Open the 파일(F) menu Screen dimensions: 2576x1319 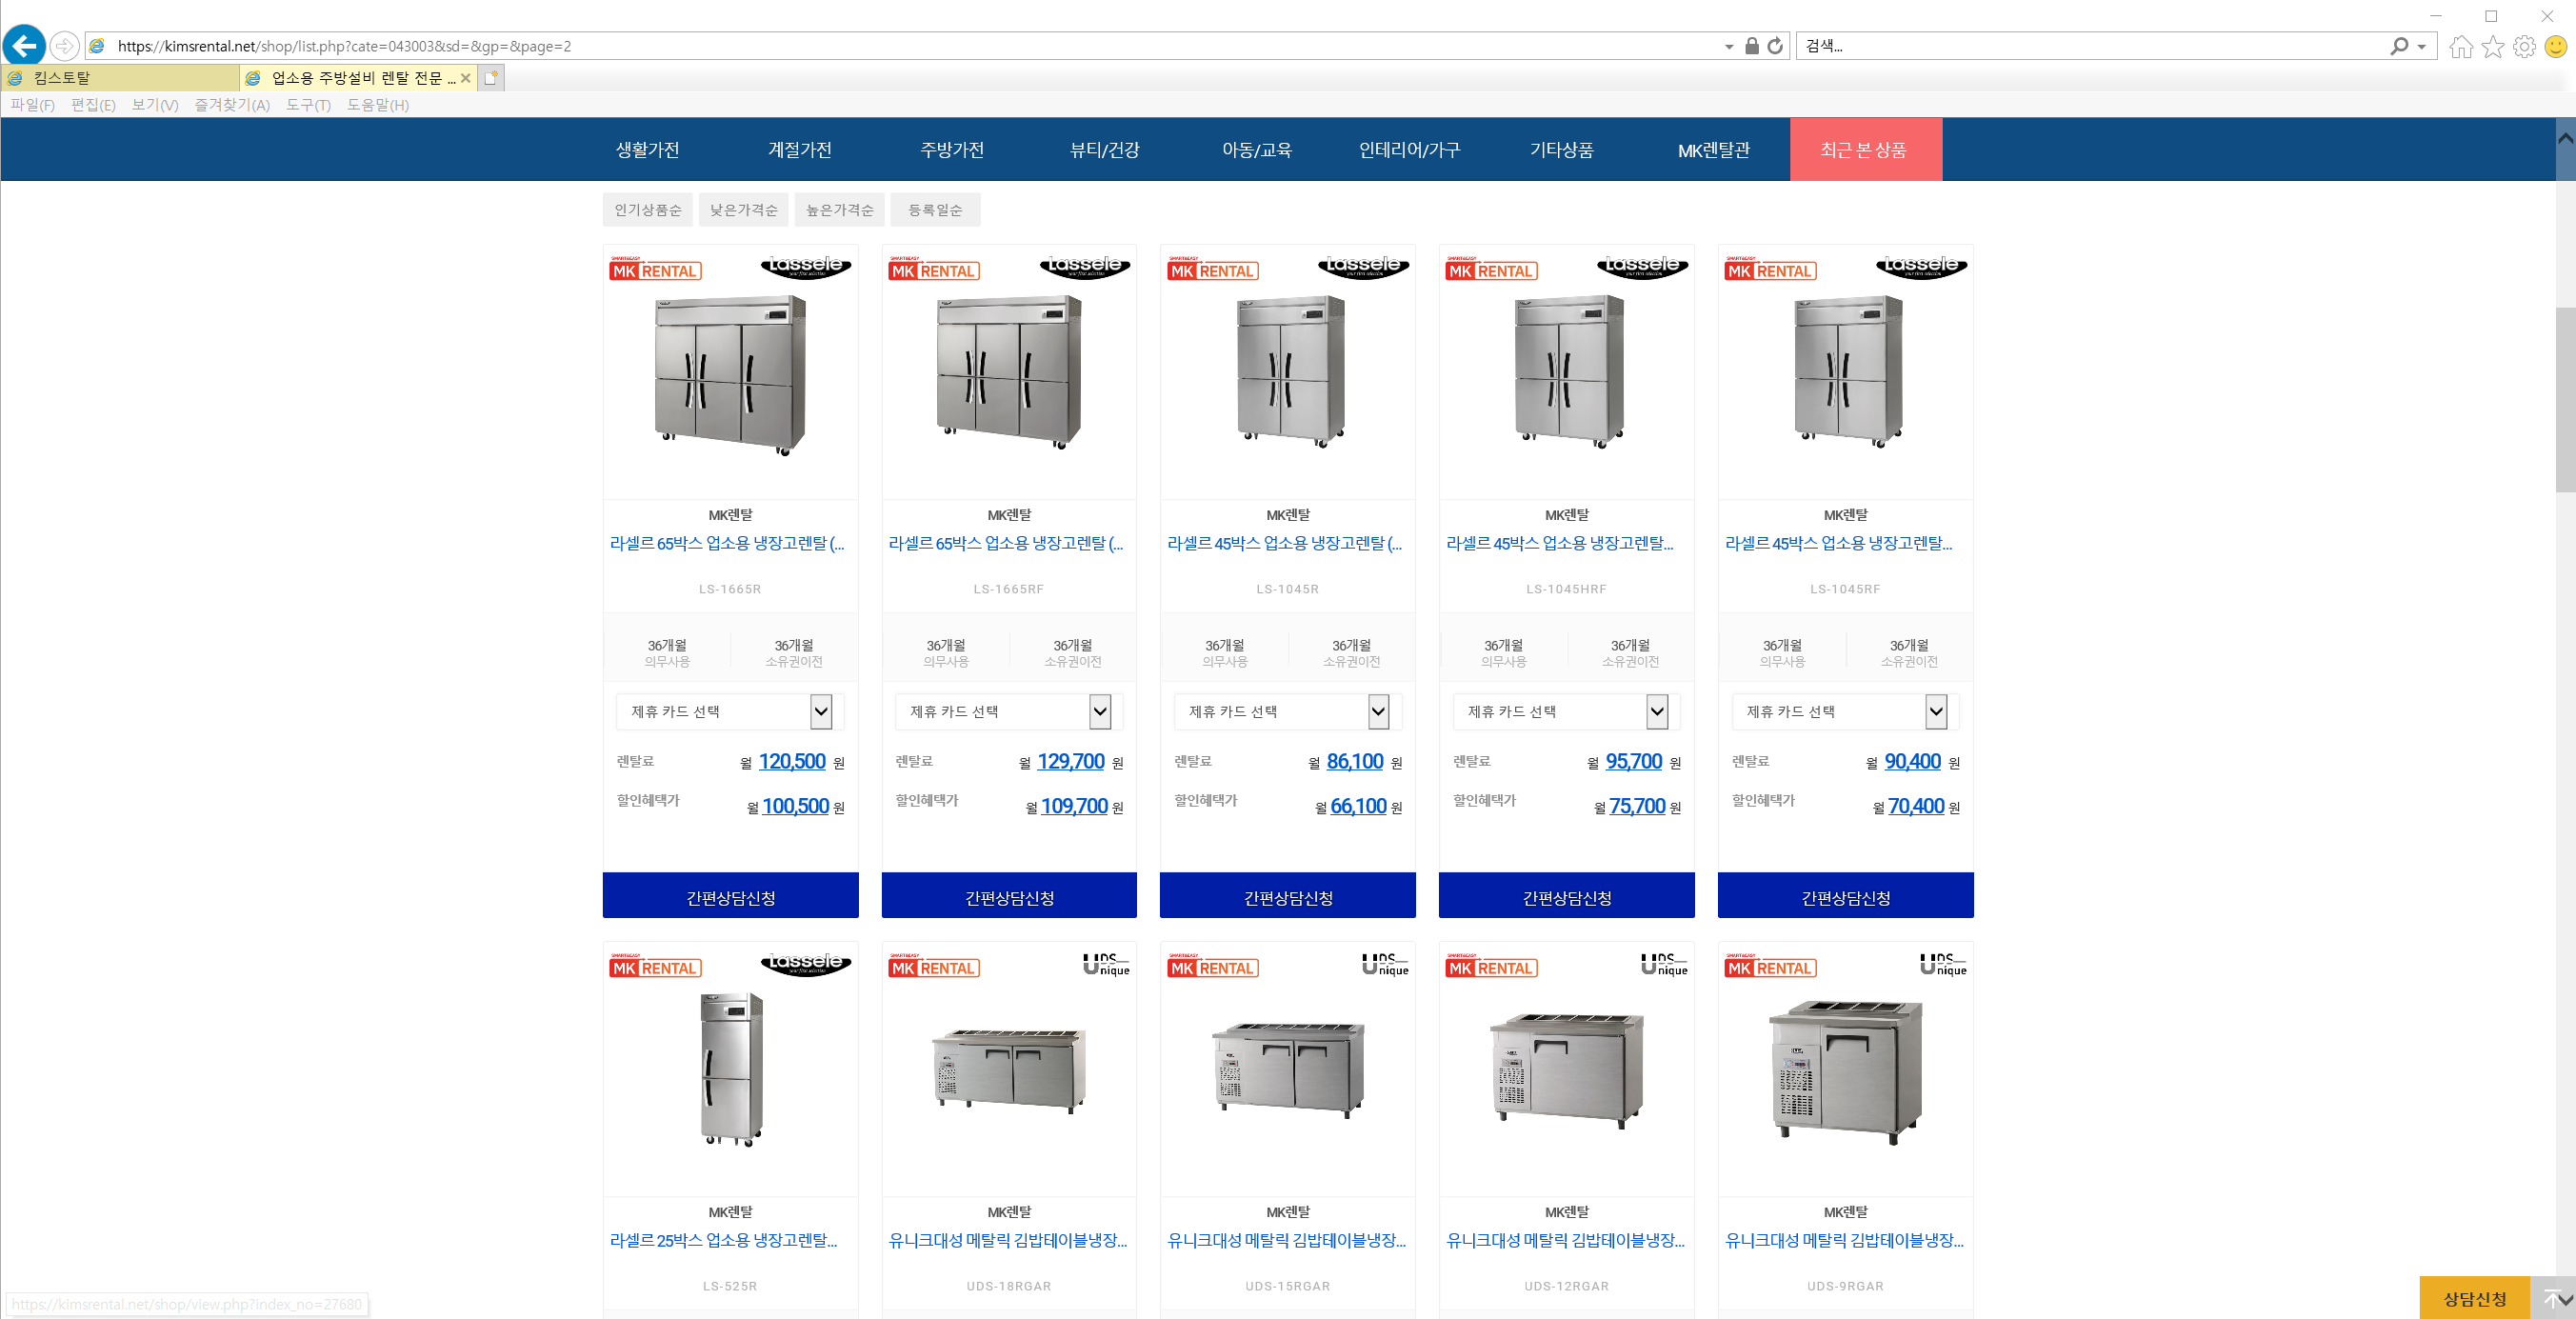[33, 105]
